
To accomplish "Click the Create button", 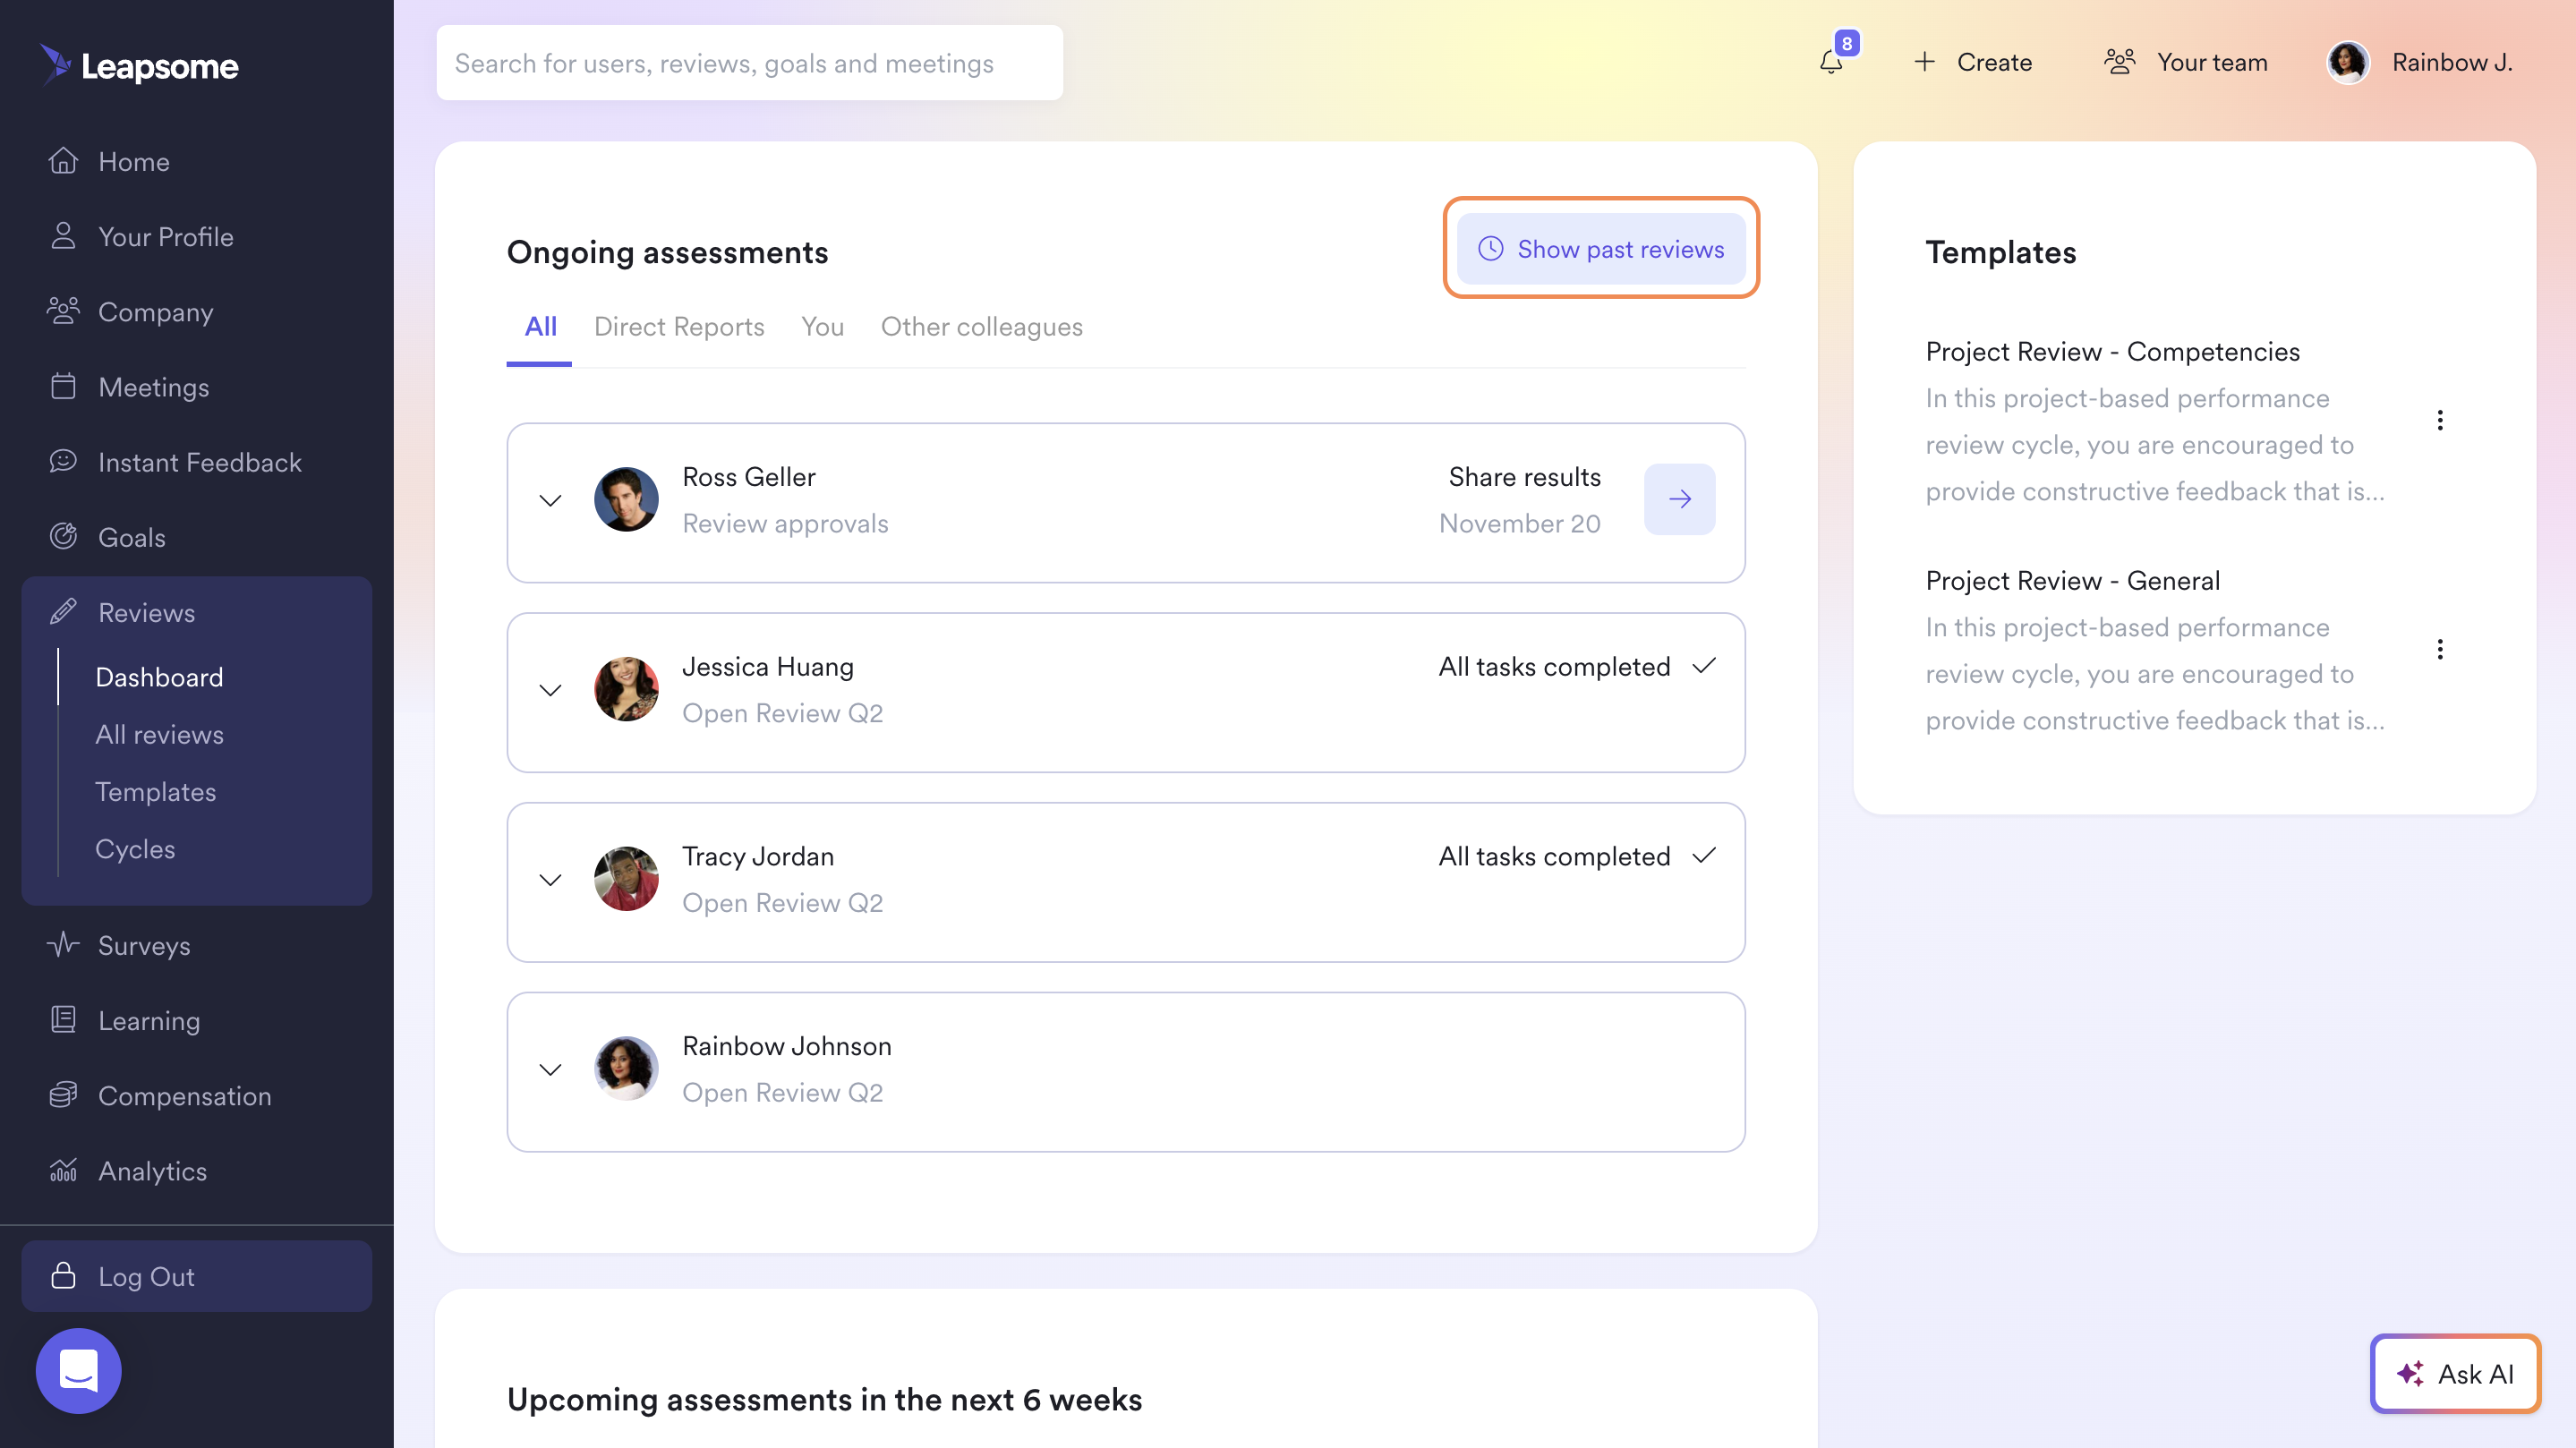I will coord(1972,62).
